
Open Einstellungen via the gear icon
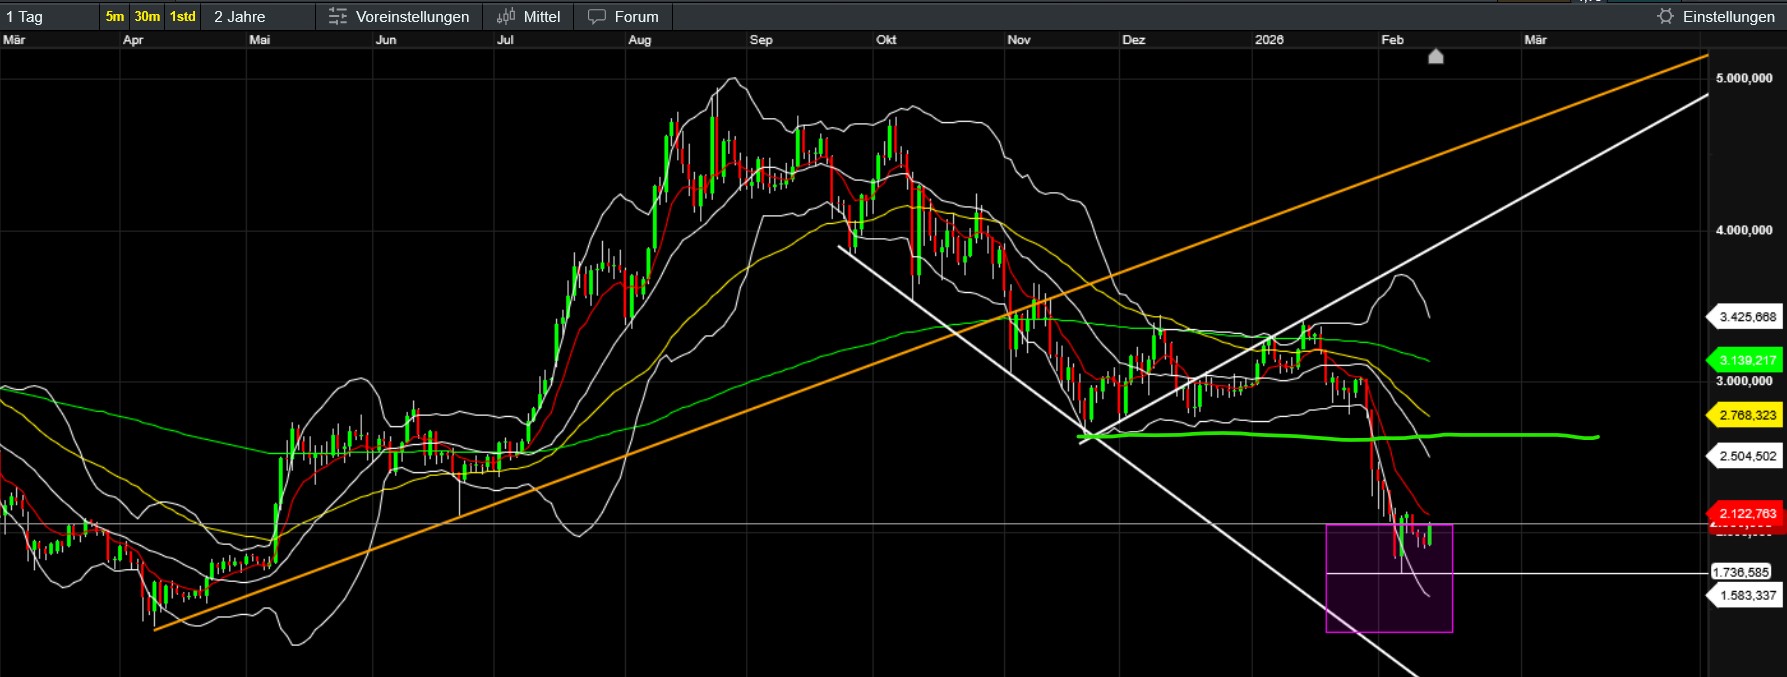coord(1665,17)
